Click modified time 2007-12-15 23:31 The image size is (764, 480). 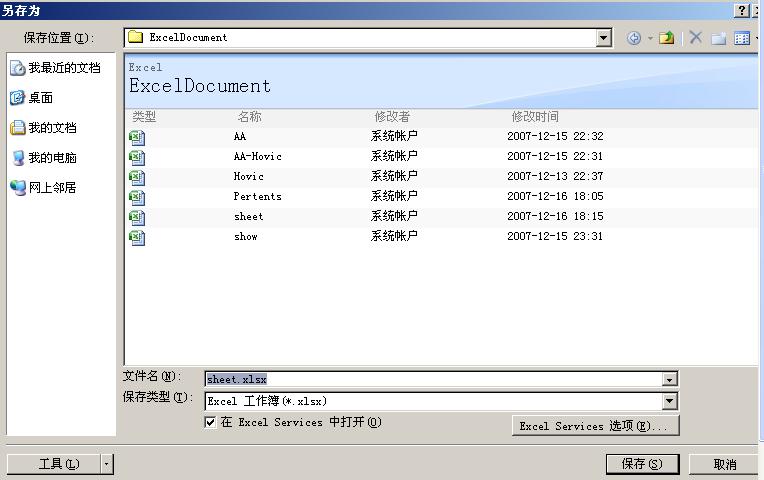tap(555, 236)
